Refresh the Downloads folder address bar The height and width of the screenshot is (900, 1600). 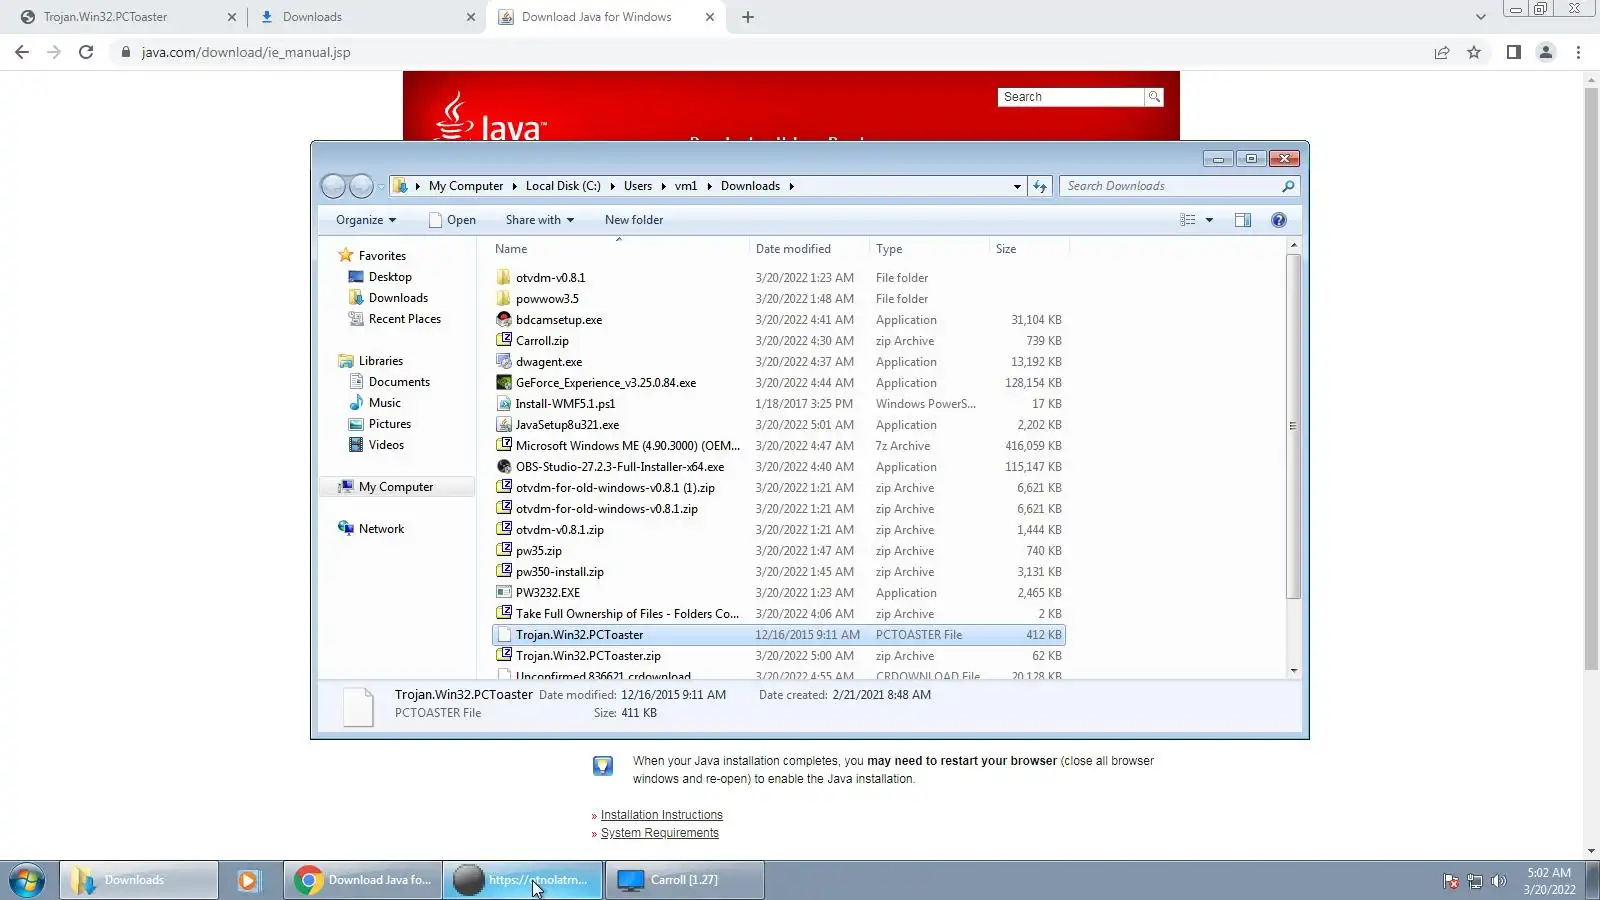click(1040, 186)
